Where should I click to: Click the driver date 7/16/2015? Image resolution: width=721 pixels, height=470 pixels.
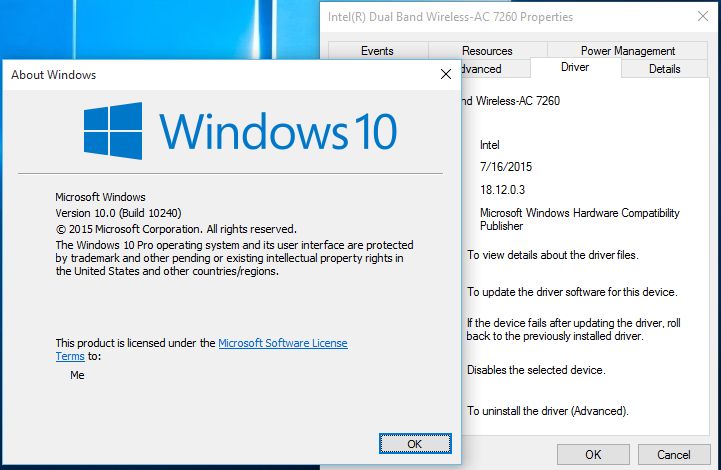click(506, 167)
